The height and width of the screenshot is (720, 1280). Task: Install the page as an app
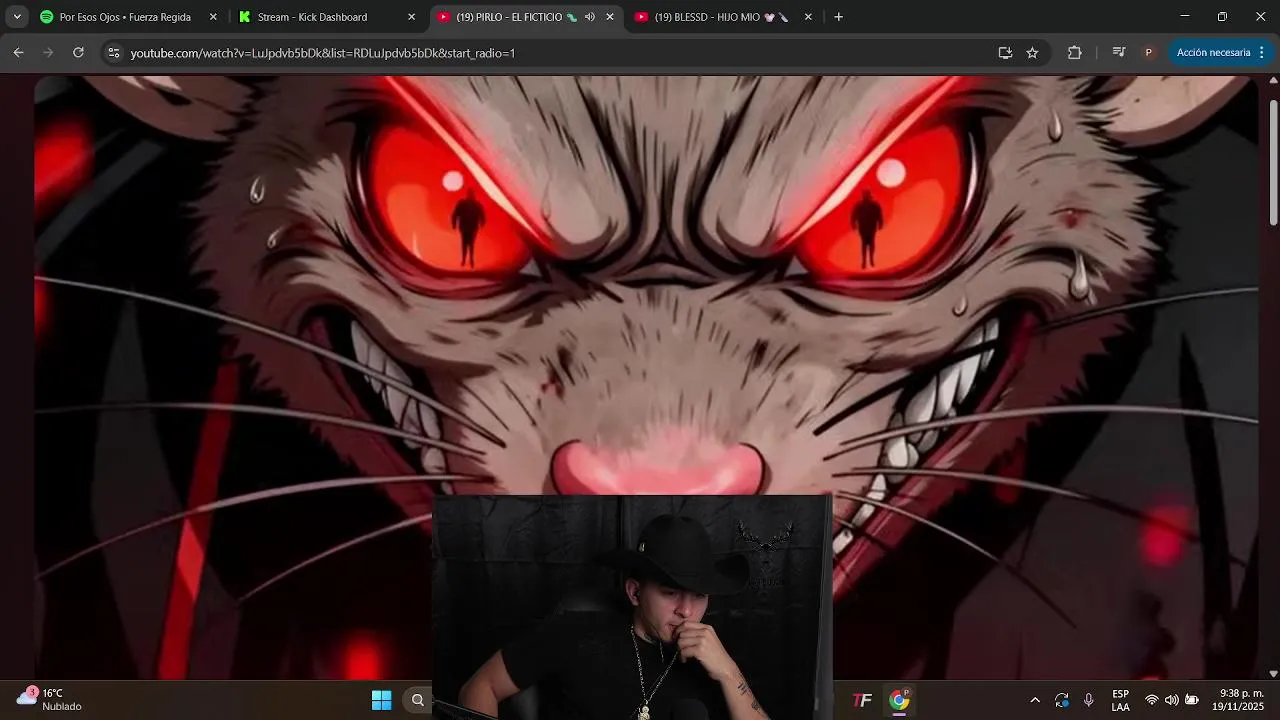pyautogui.click(x=1005, y=53)
